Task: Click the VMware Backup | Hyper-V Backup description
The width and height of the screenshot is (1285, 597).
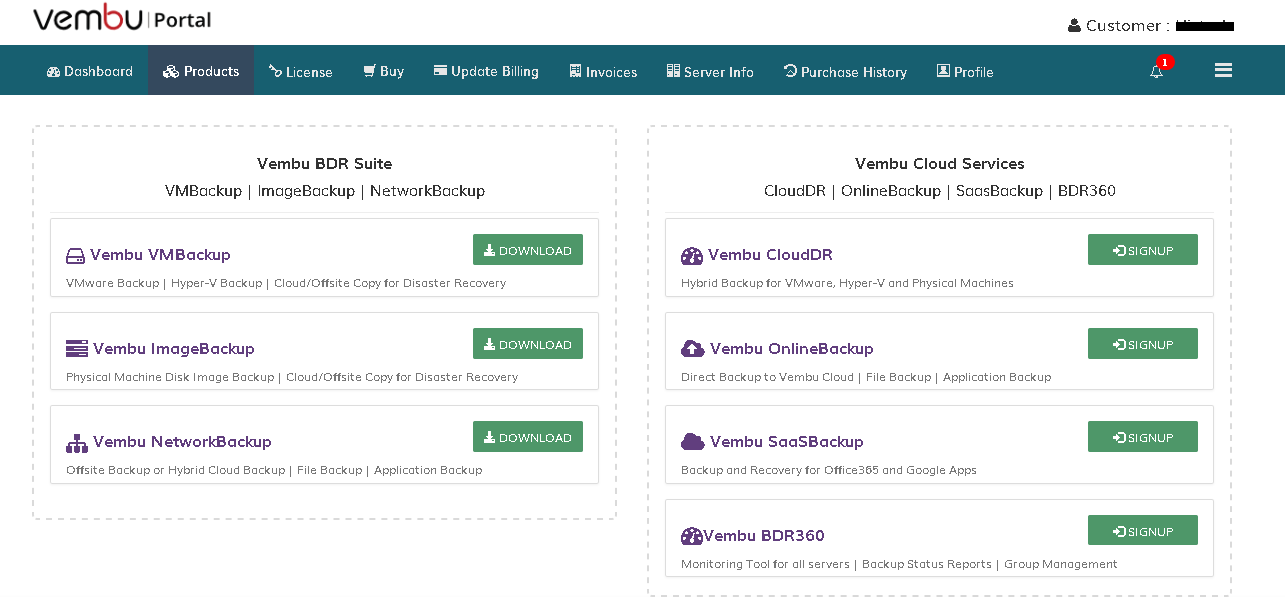Action: [286, 283]
